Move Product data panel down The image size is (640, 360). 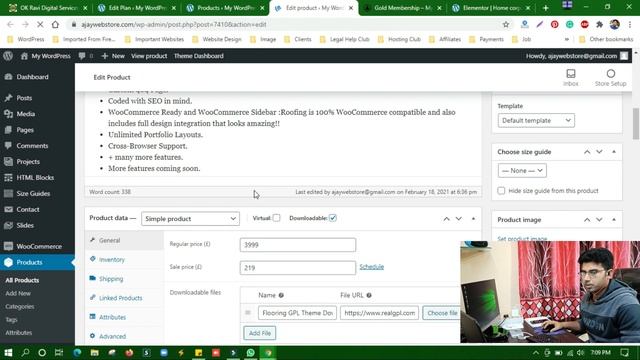(x=459, y=219)
